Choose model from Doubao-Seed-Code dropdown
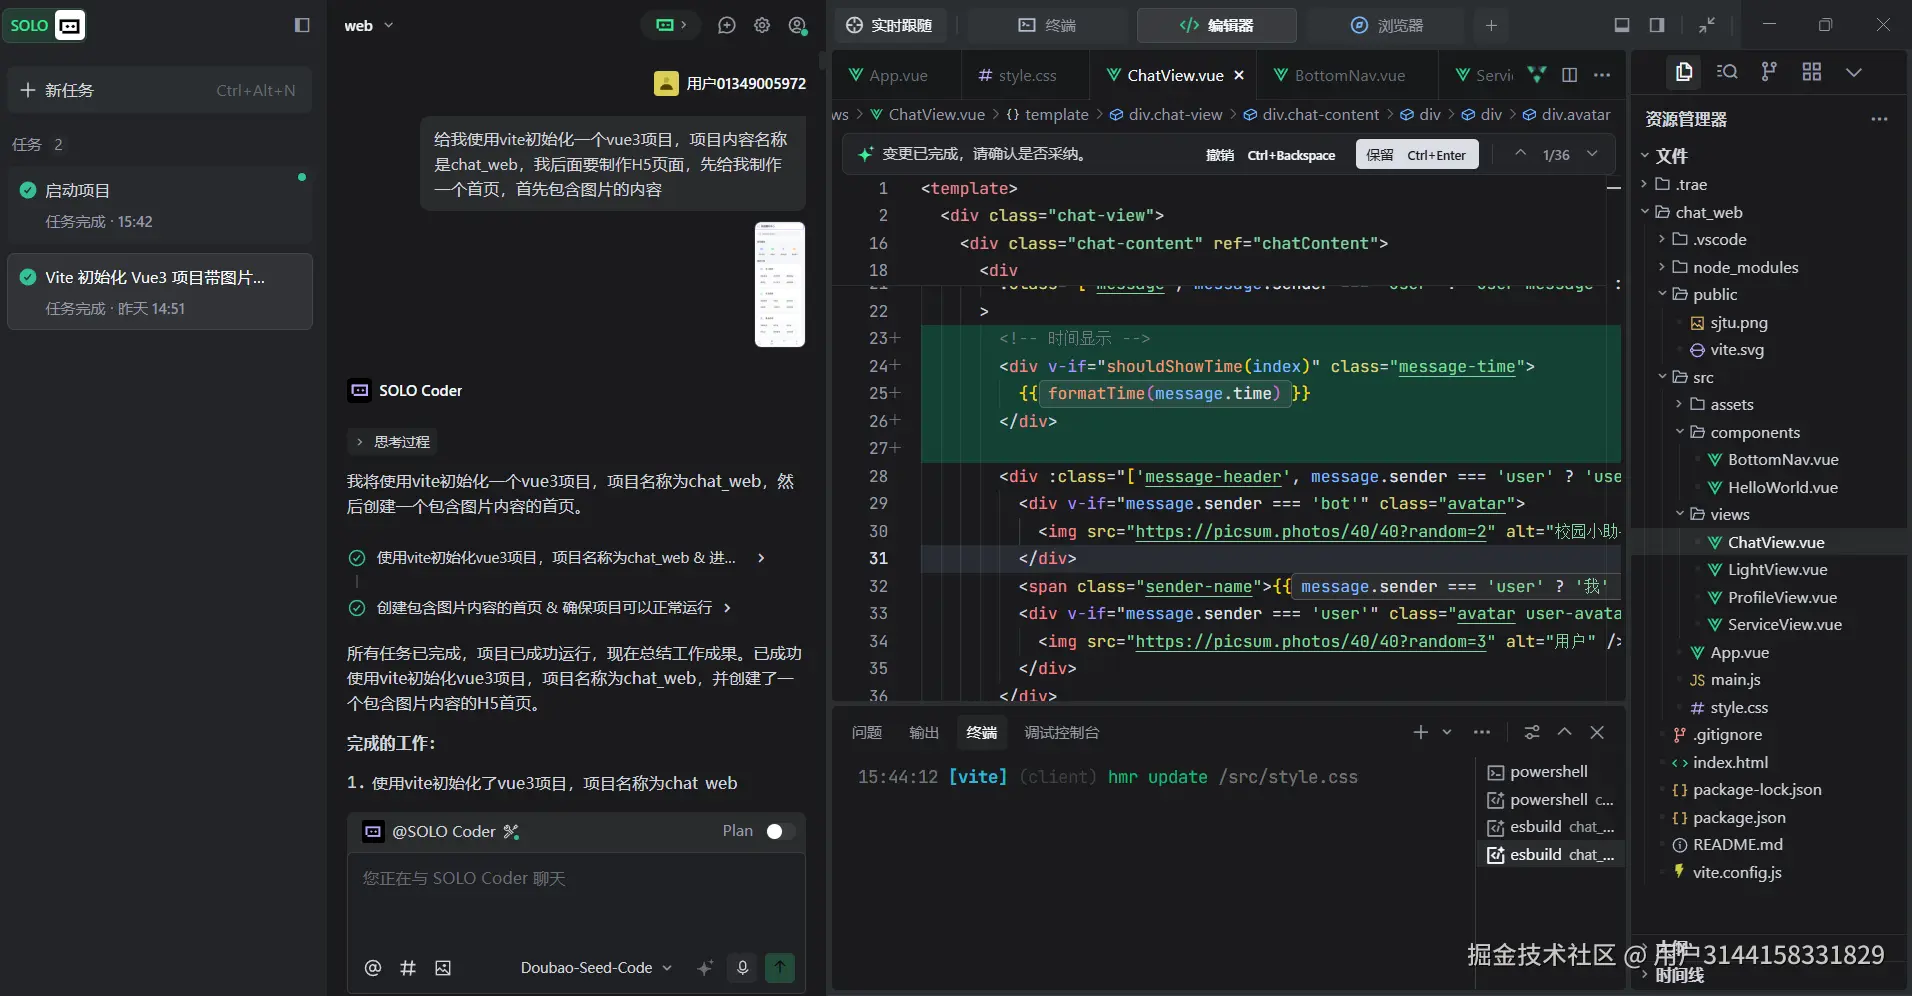1912x996 pixels. coord(596,968)
